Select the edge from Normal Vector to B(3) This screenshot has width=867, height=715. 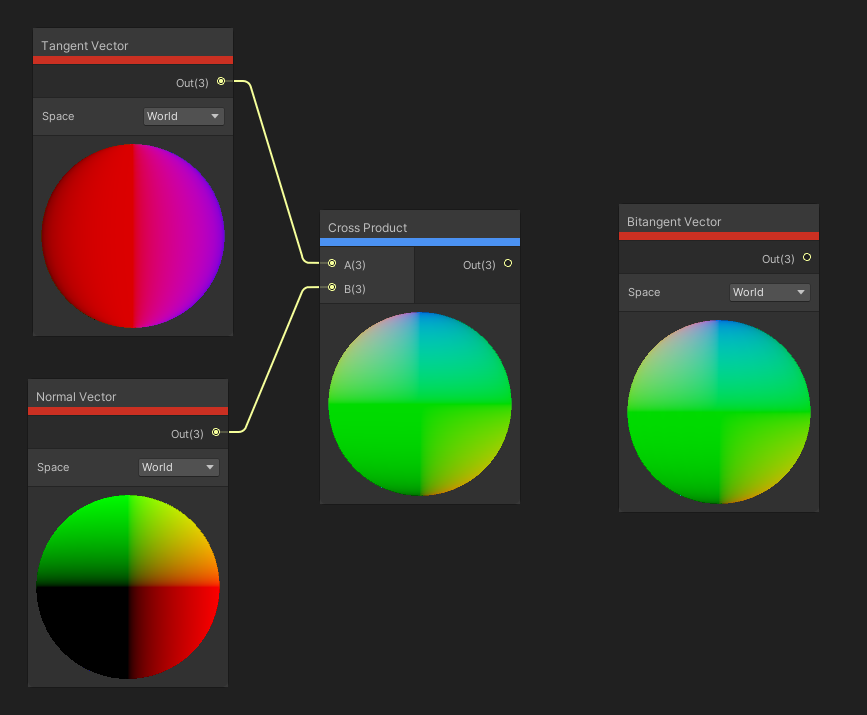coord(273,360)
